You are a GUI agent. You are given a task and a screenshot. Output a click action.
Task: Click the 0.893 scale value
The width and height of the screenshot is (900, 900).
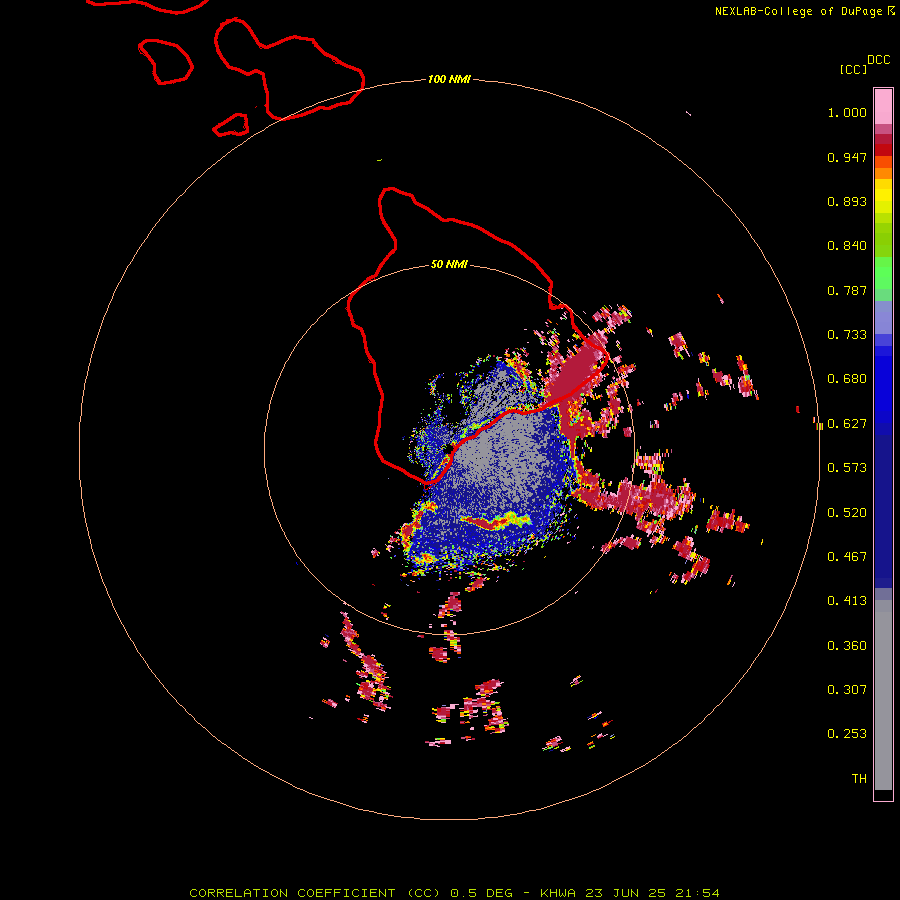point(847,201)
